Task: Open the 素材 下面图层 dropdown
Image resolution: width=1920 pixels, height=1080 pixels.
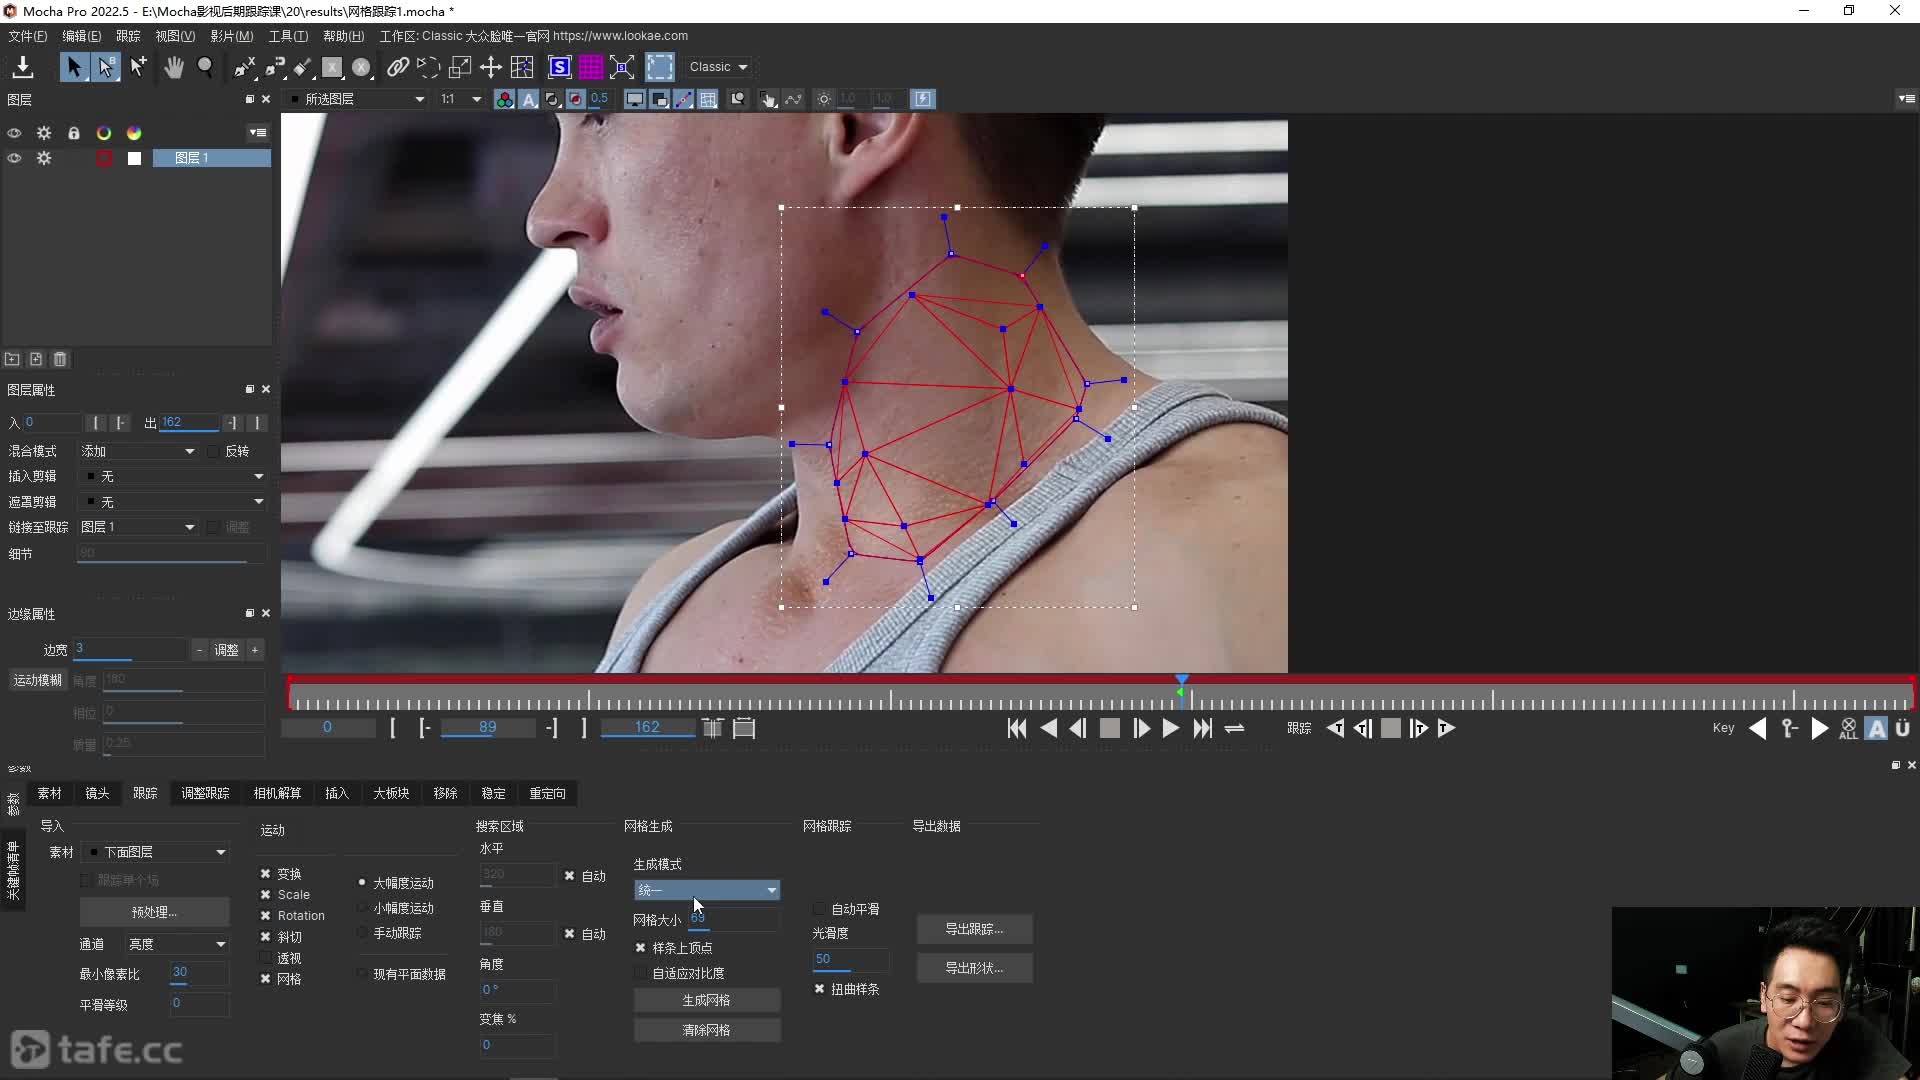Action: click(x=156, y=852)
